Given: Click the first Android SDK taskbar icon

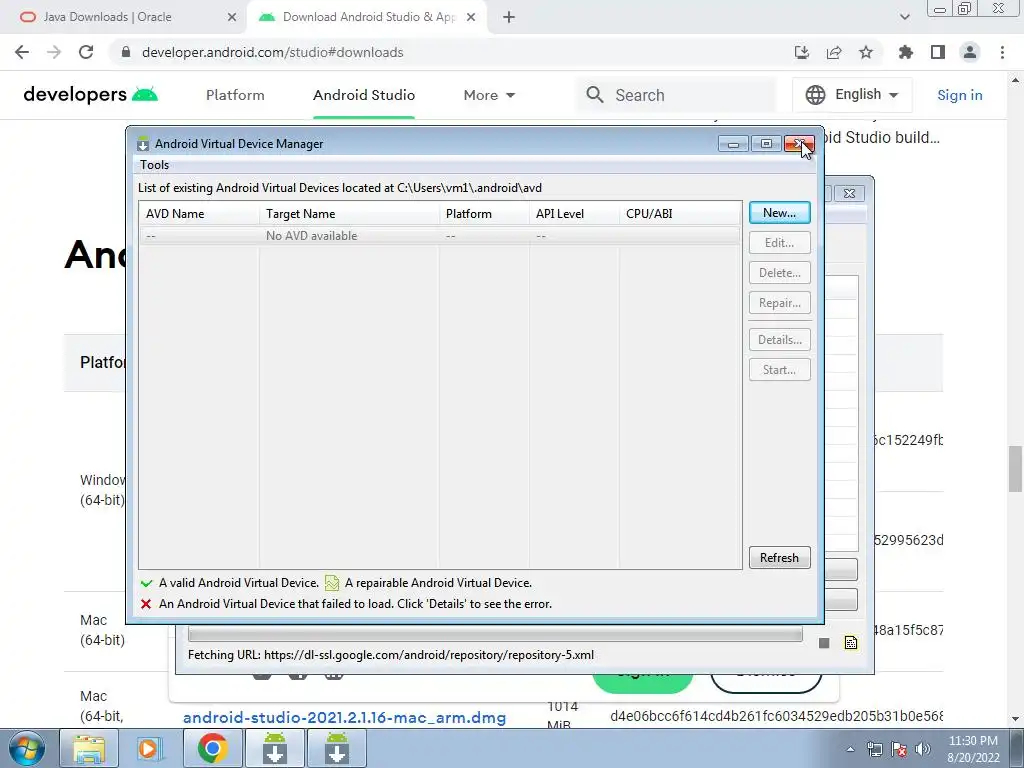Looking at the screenshot, I should [275, 748].
